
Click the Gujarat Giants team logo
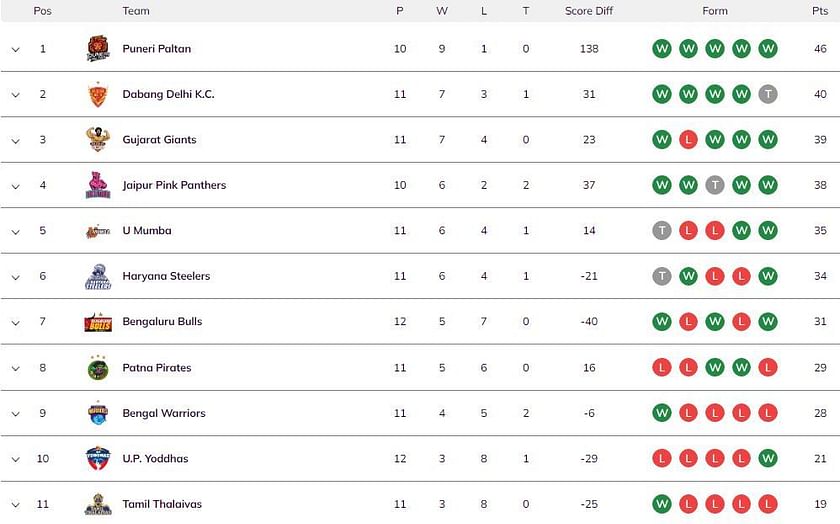click(x=98, y=139)
